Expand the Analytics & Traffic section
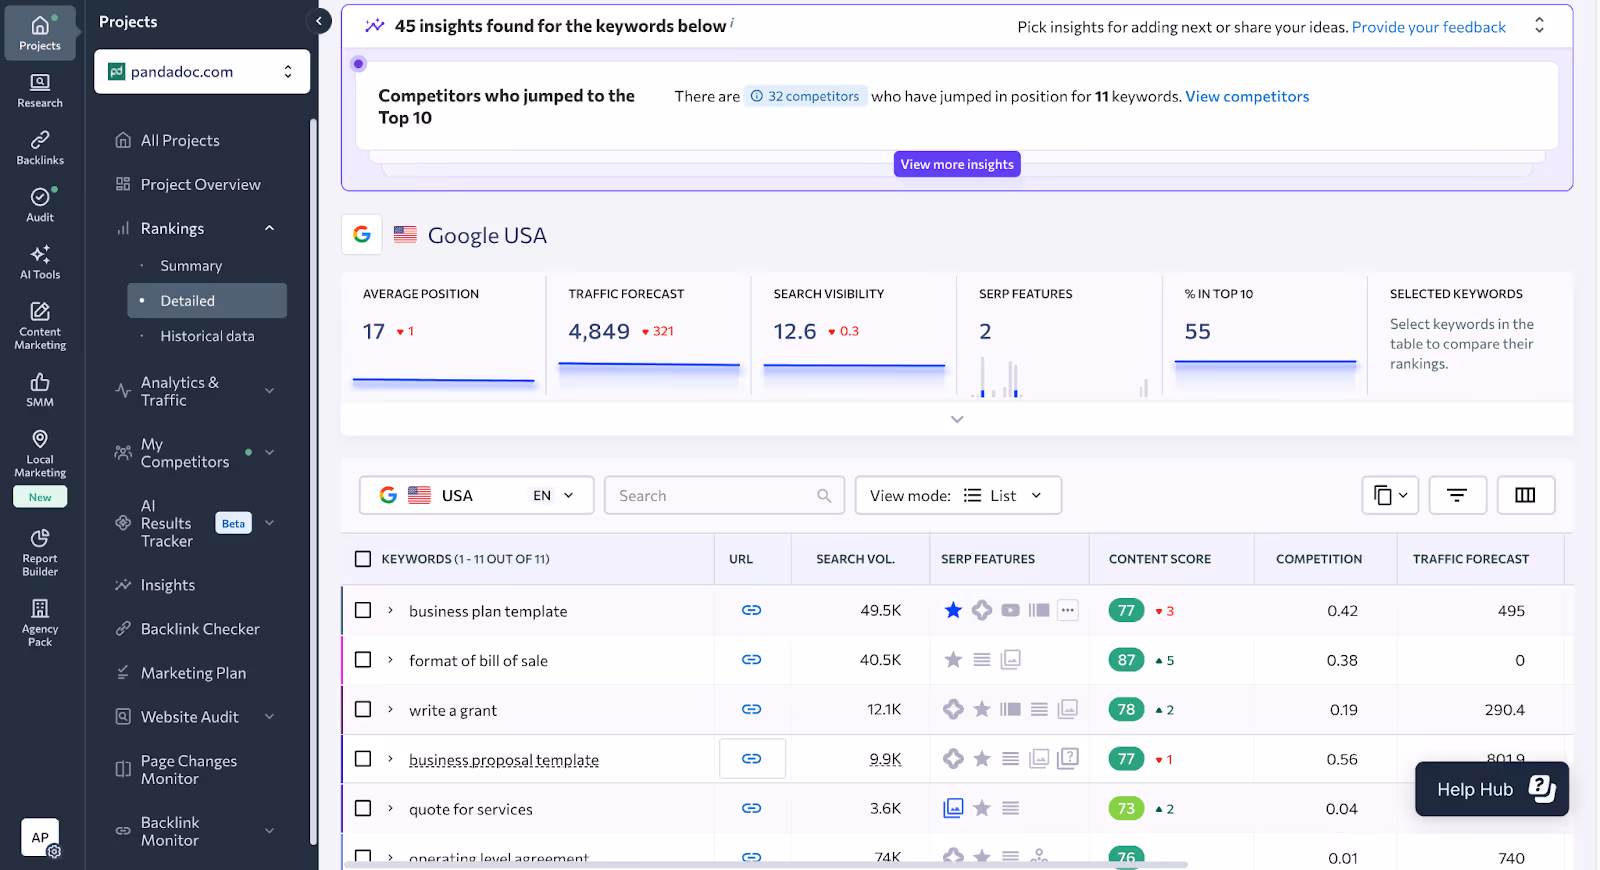The height and width of the screenshot is (870, 1600). tap(269, 391)
